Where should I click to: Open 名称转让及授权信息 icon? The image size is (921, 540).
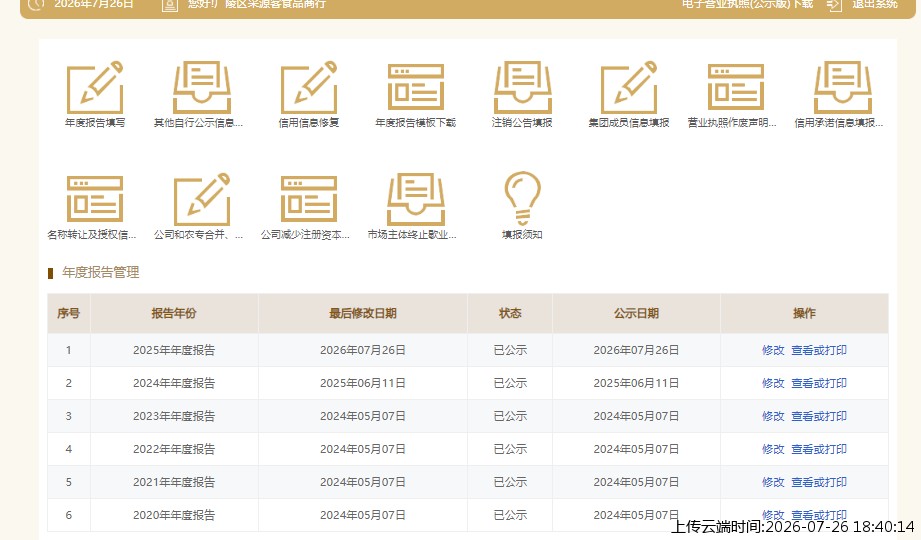click(95, 199)
